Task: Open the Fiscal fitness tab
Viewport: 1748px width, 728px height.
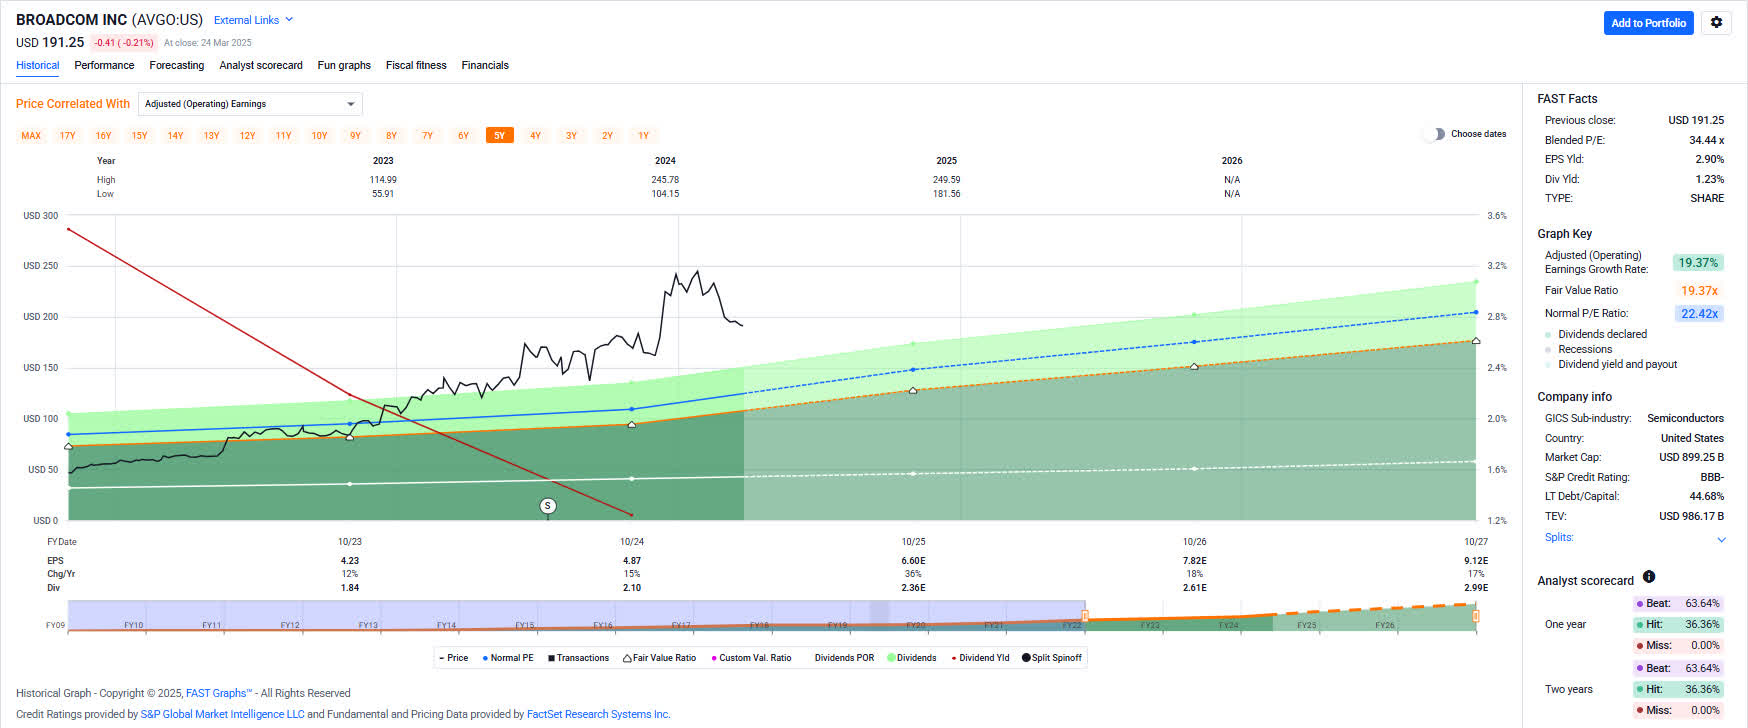Action: [416, 65]
